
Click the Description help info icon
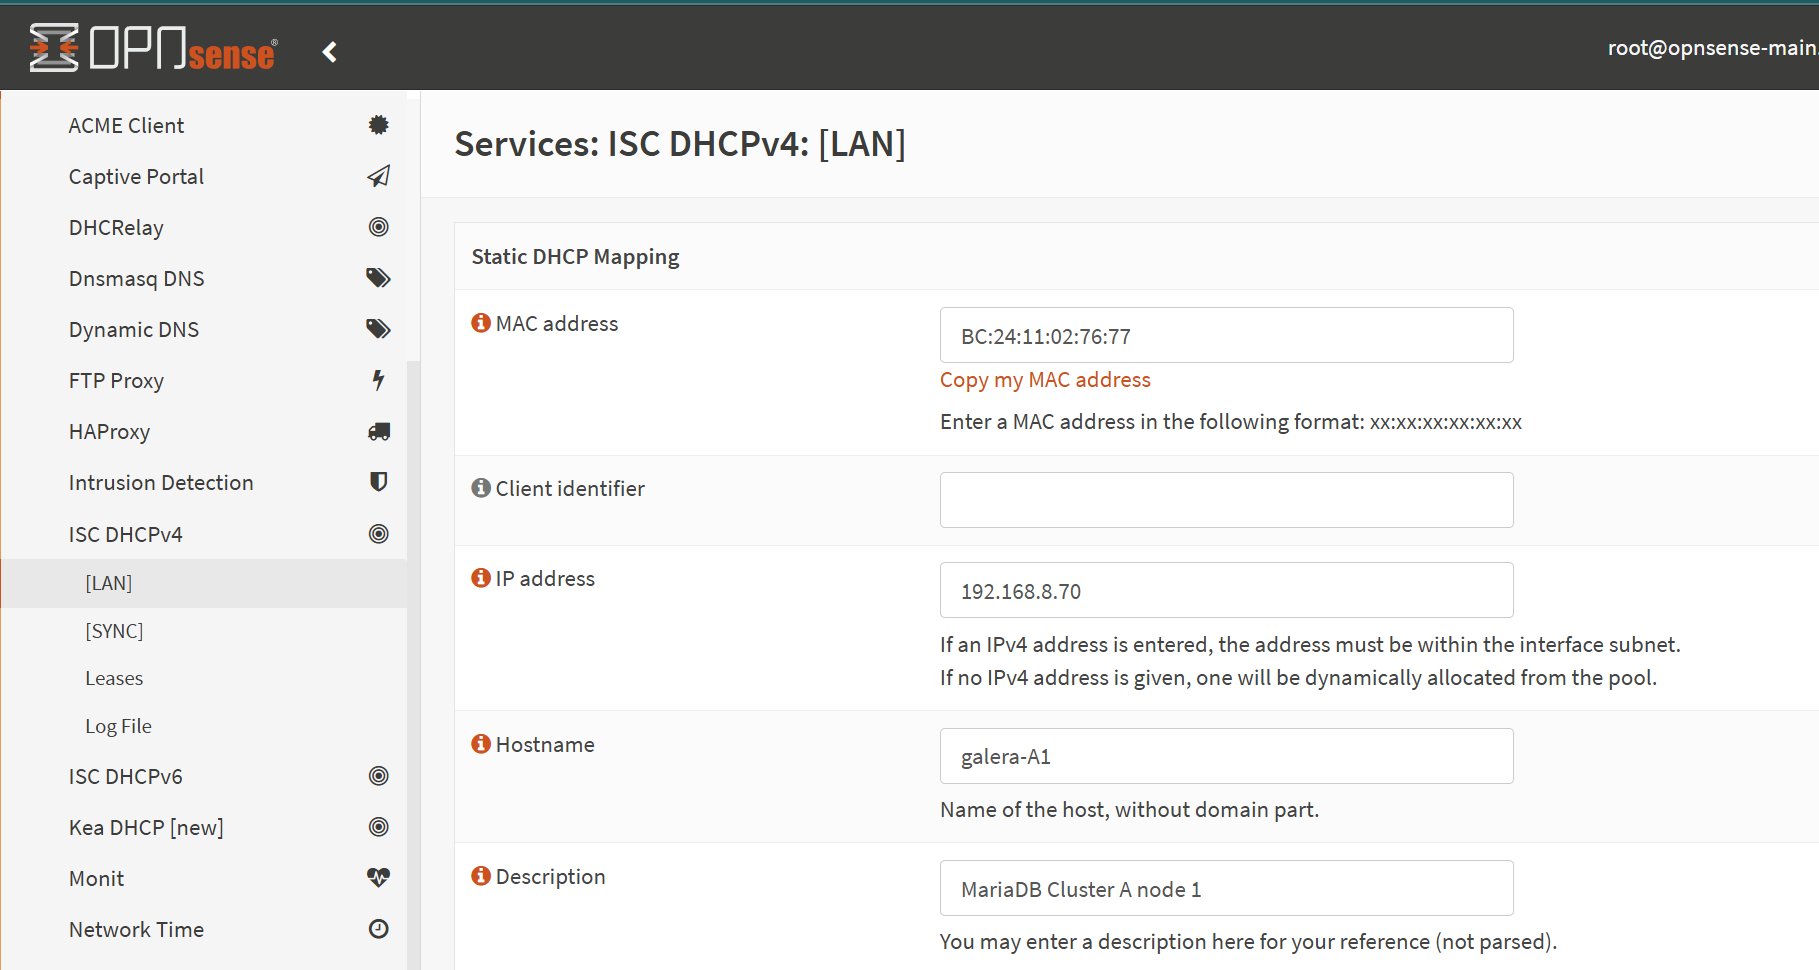[481, 876]
